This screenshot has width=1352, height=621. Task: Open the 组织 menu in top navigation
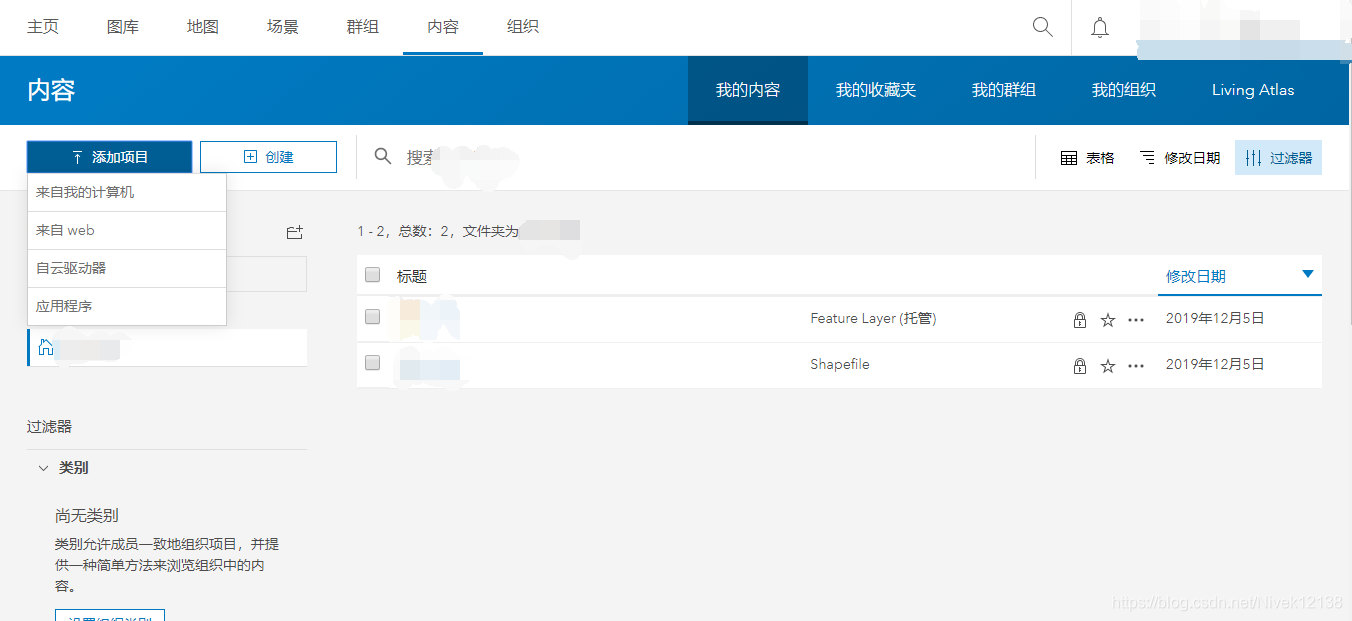click(522, 27)
